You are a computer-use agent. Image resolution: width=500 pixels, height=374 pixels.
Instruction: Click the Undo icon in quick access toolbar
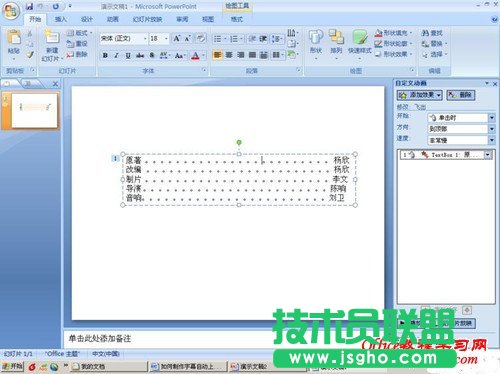pos(41,6)
